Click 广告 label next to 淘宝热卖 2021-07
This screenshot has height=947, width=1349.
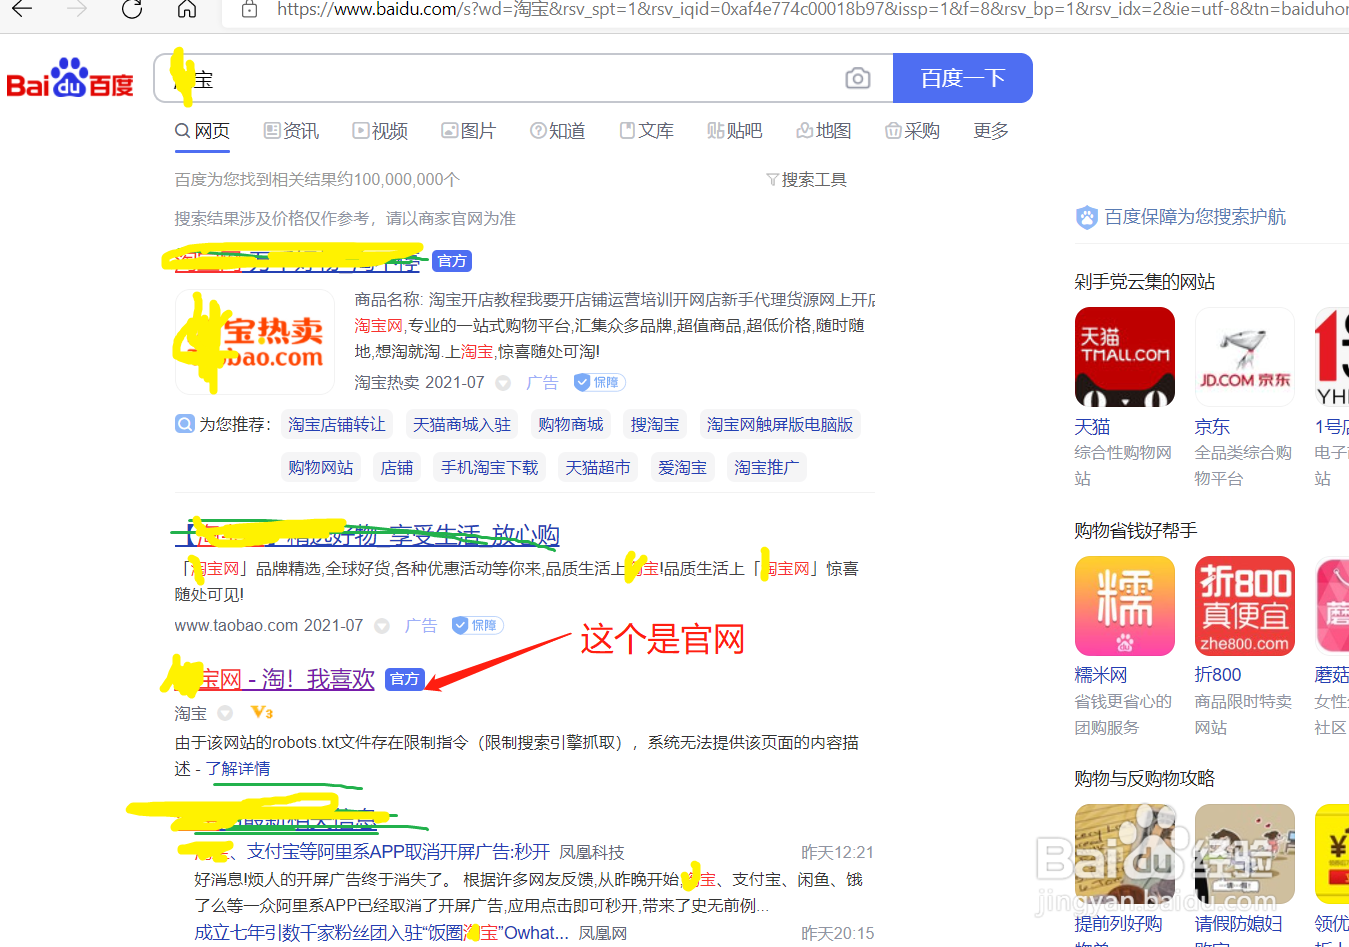(542, 383)
